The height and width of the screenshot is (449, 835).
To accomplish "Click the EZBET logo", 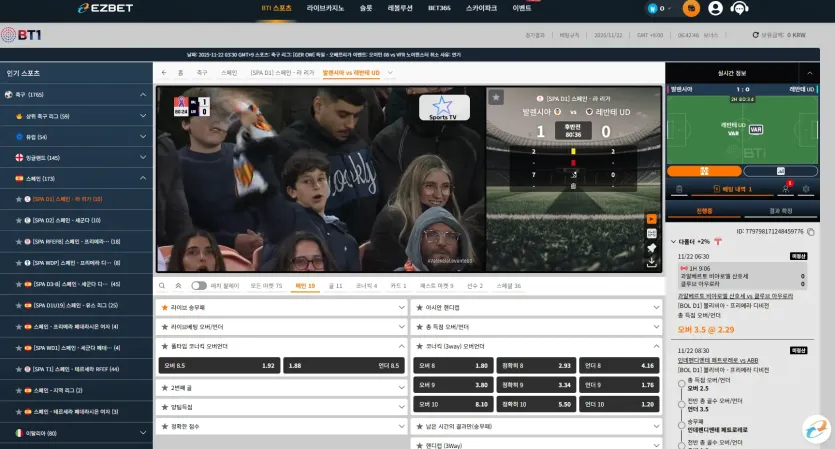I will (105, 8).
